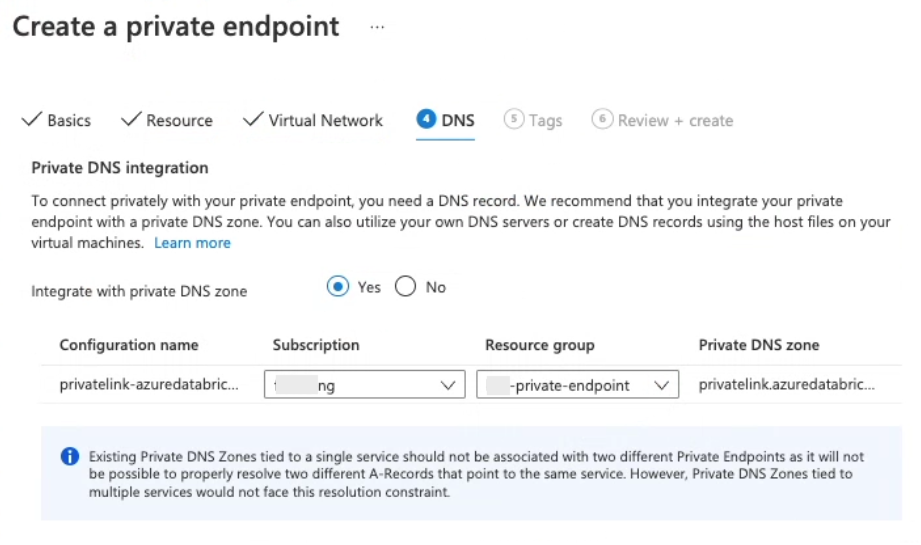Click the ellipsis icon beside the page title

click(x=377, y=27)
